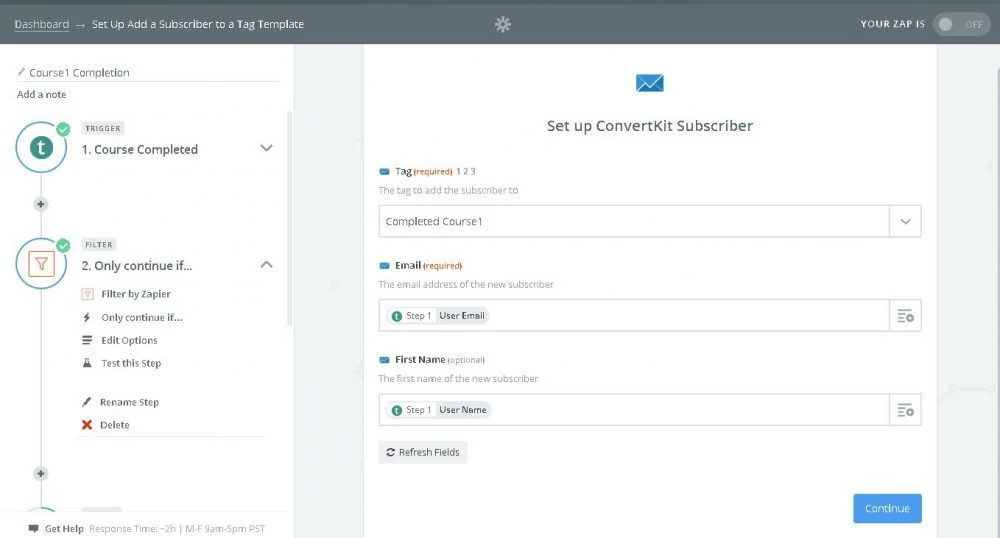
Task: Click the ConvertKit envelope icon at top
Action: [x=649, y=83]
